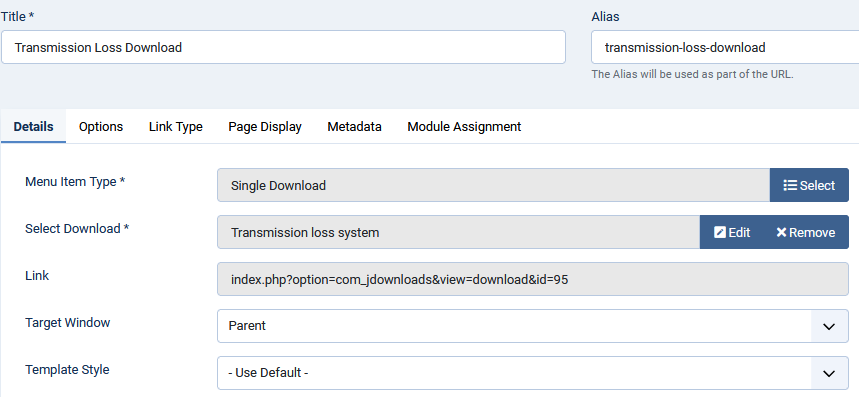This screenshot has width=859, height=397.
Task: Click the read-only Link field
Action: pos(532,280)
